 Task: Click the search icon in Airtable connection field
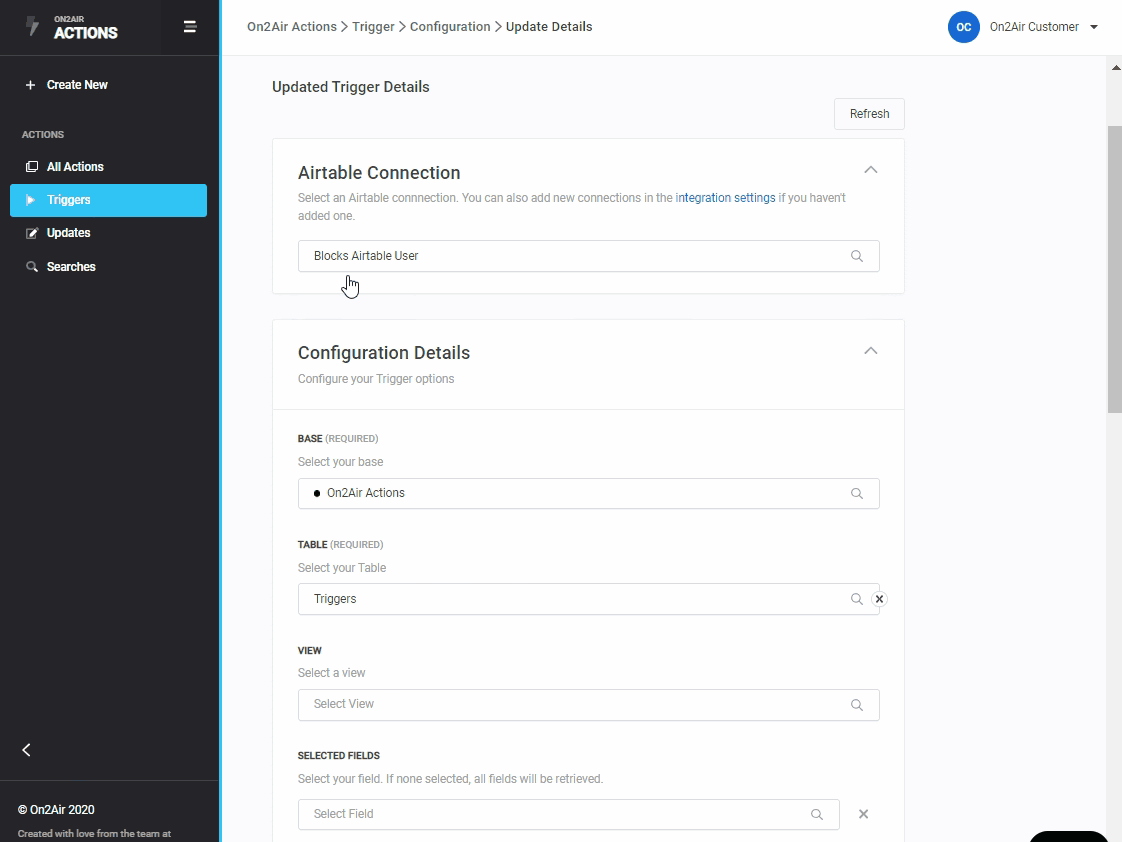(857, 256)
